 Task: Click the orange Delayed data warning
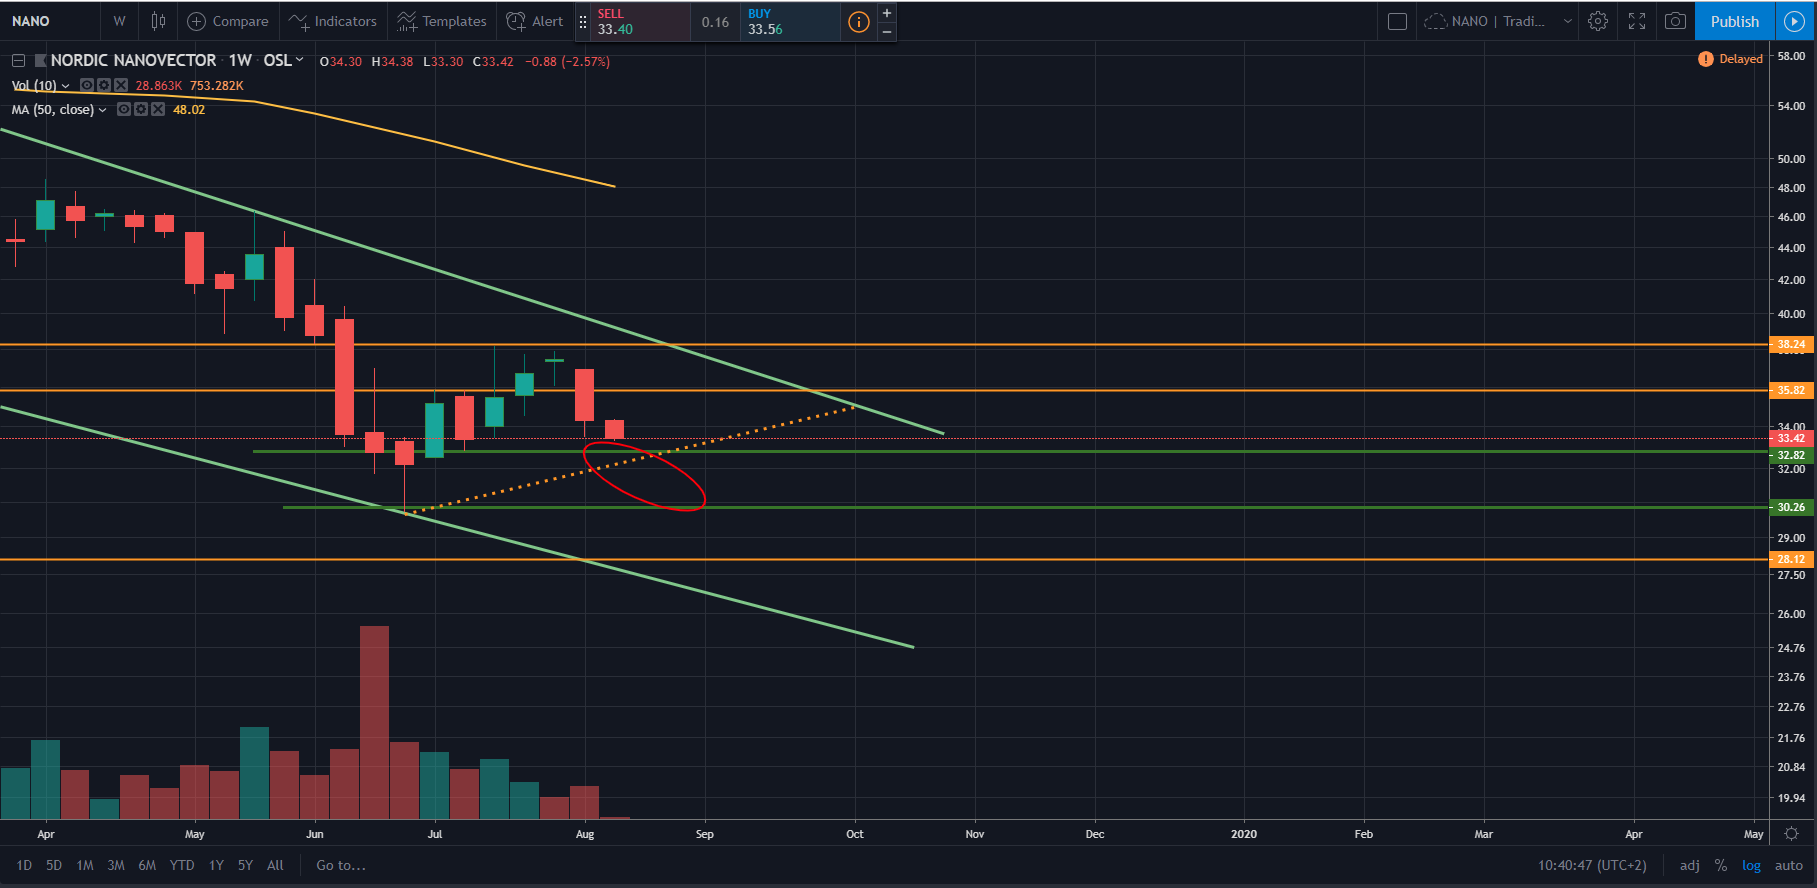[1730, 59]
